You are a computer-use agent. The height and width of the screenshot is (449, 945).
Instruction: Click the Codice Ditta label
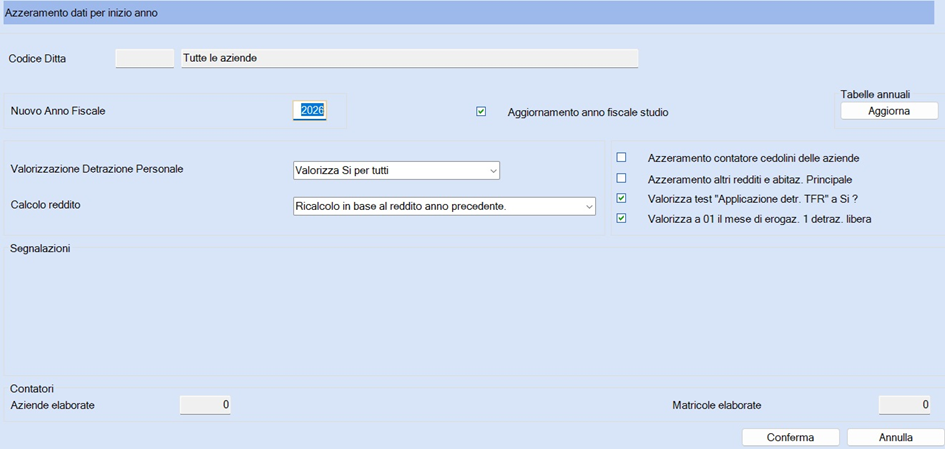(37, 58)
